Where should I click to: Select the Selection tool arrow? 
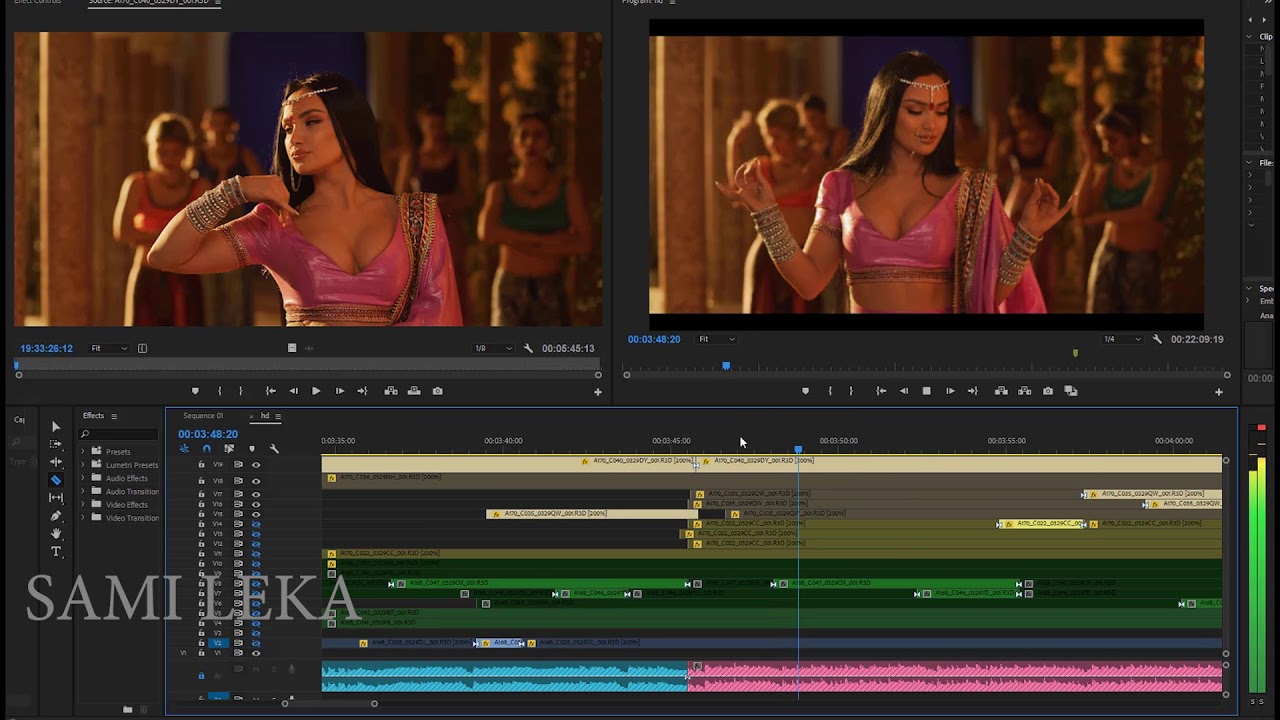pos(56,427)
